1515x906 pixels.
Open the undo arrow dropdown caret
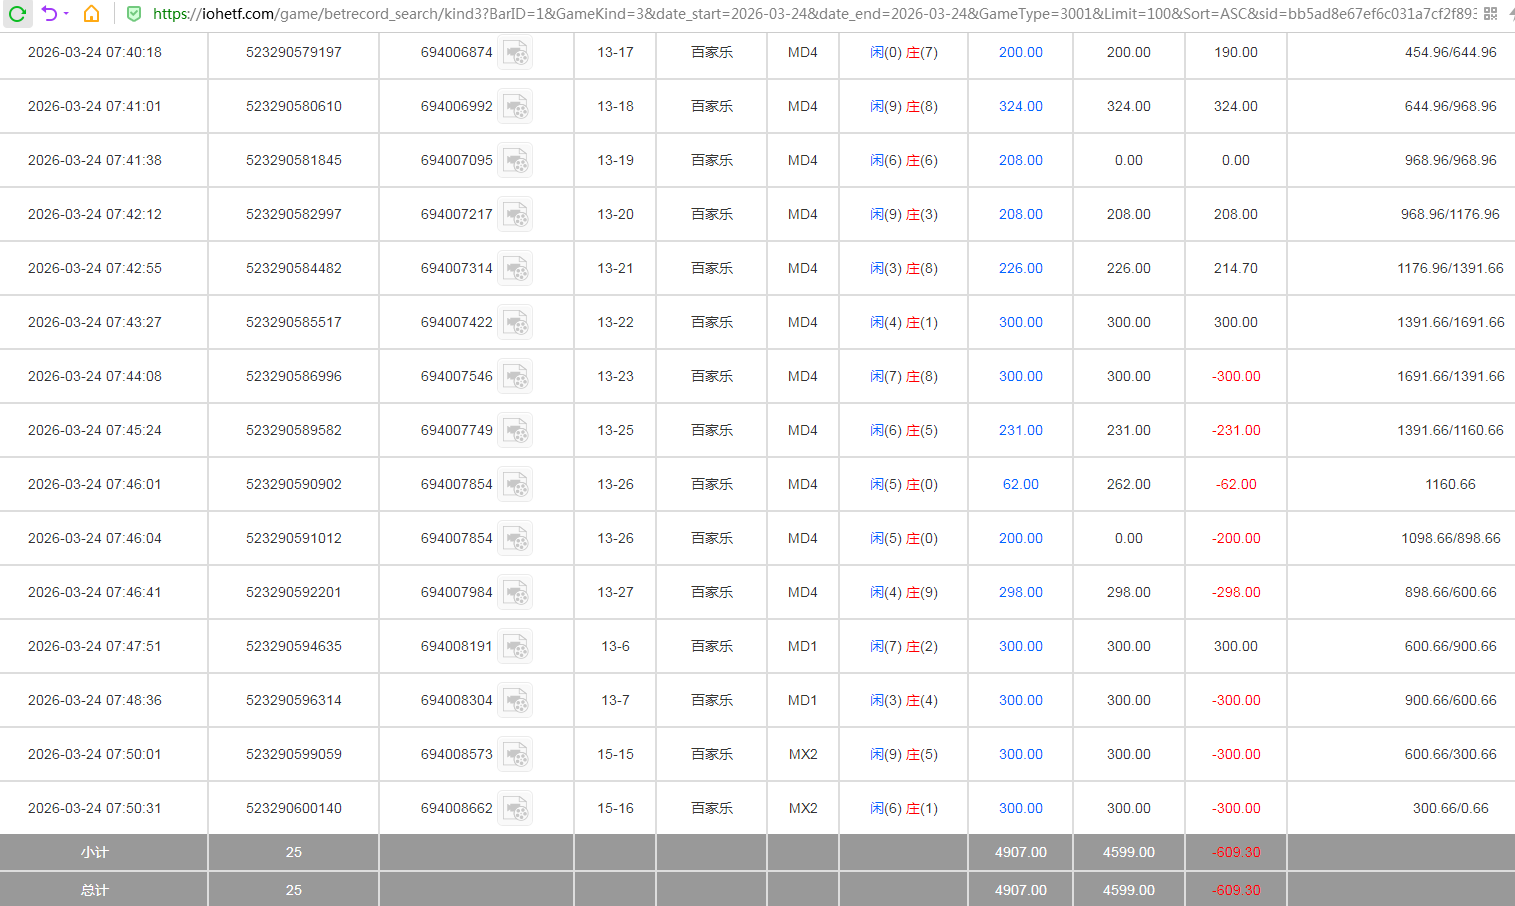click(x=66, y=14)
